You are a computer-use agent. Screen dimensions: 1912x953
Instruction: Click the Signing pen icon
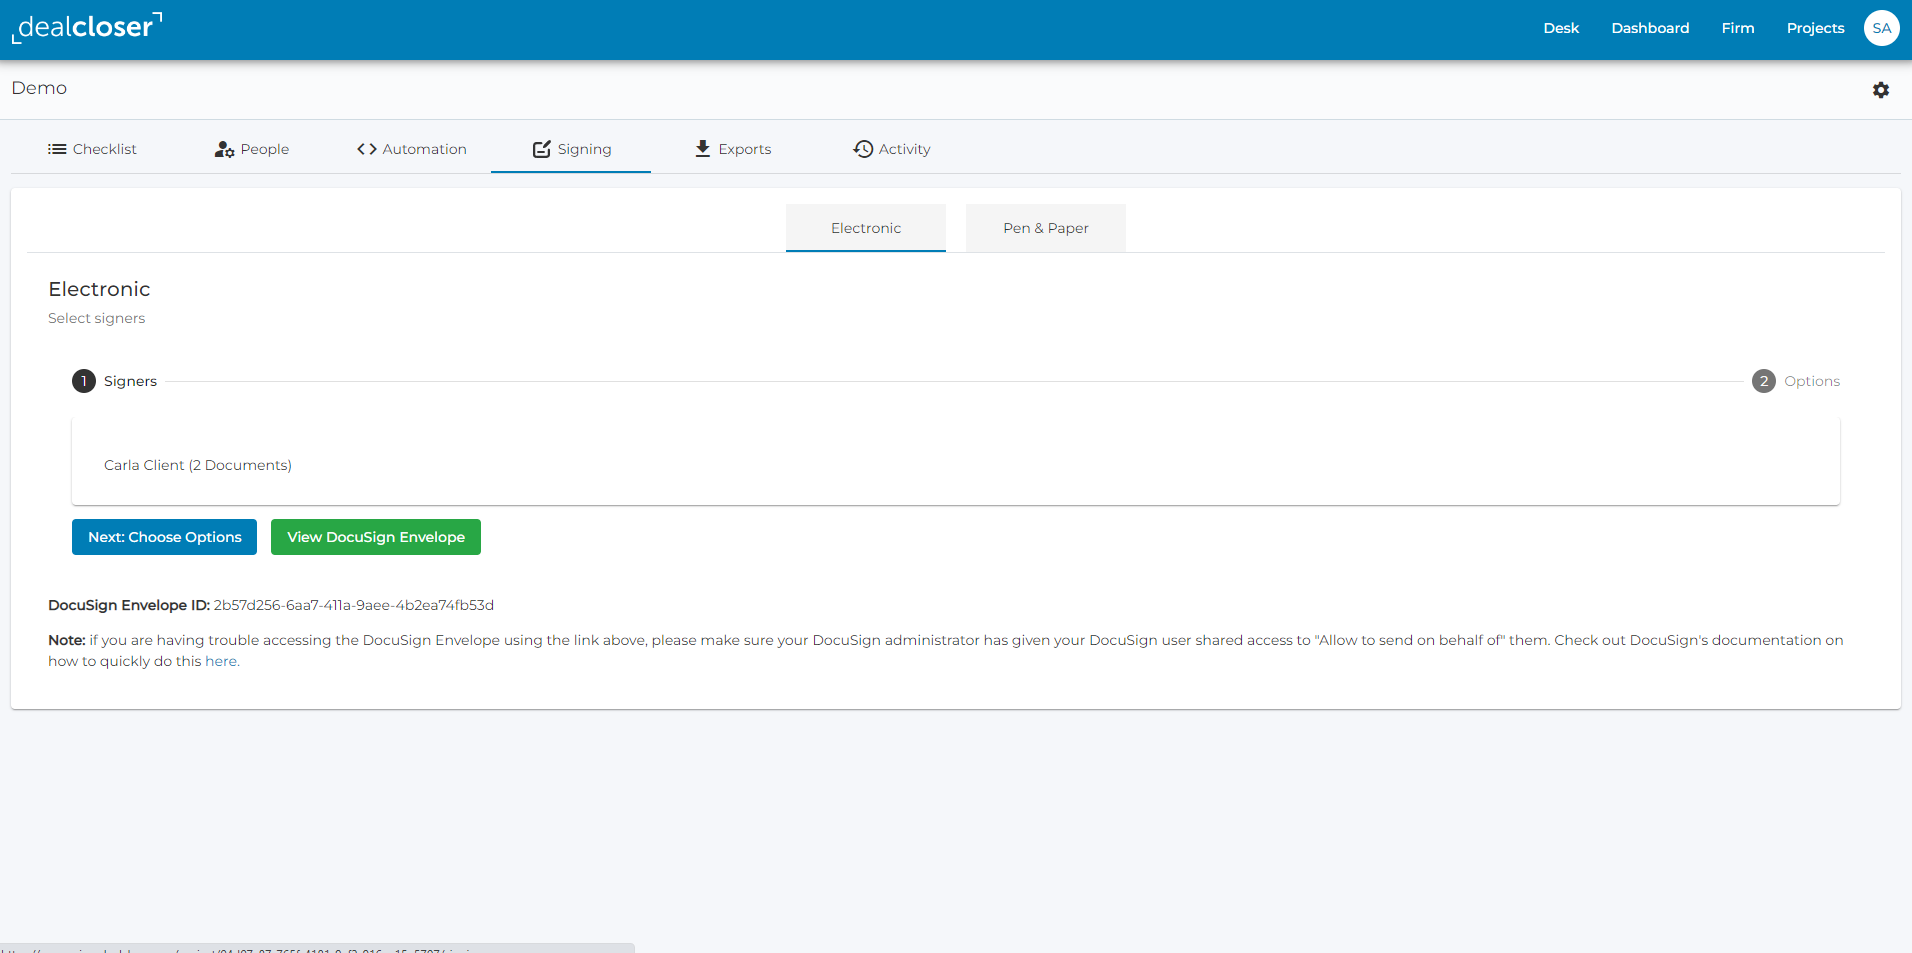point(541,148)
